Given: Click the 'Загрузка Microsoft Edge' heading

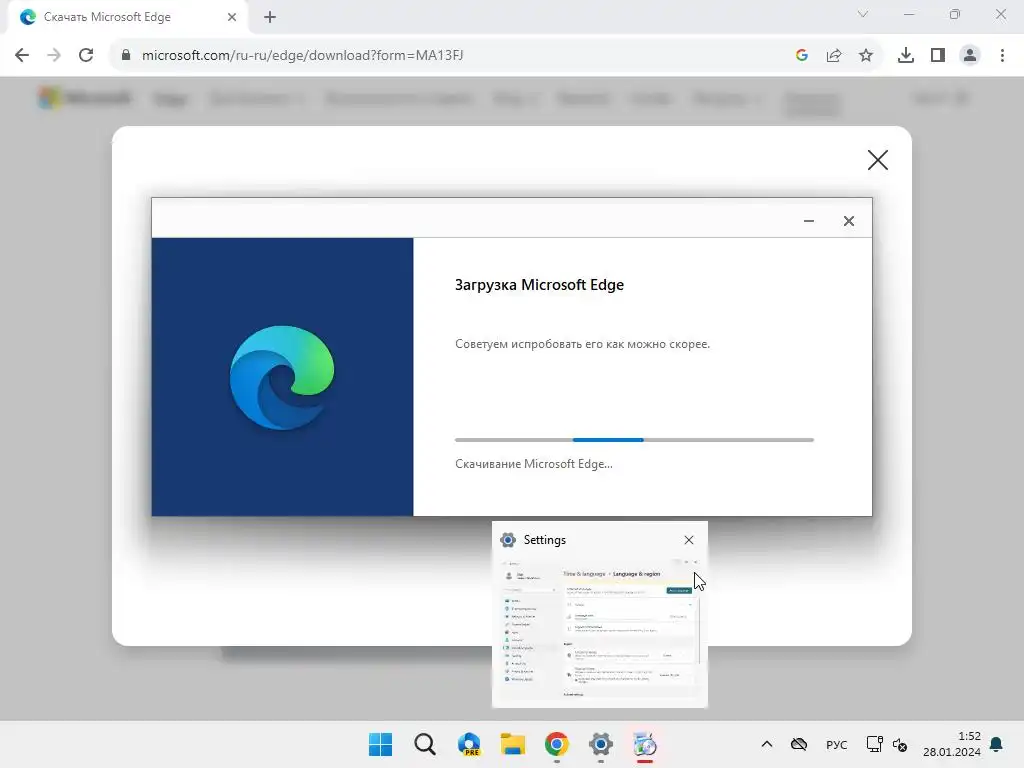Looking at the screenshot, I should pyautogui.click(x=539, y=285).
